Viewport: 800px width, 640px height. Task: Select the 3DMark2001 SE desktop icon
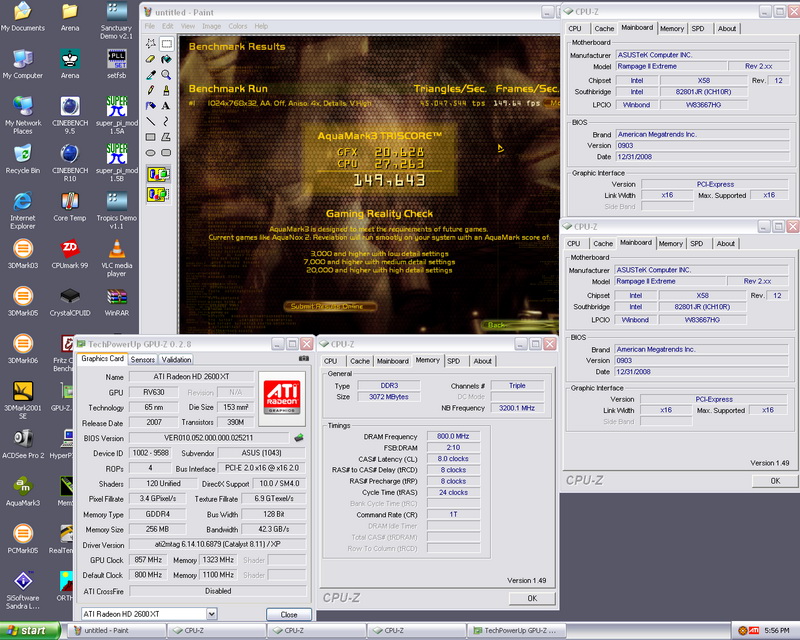[23, 400]
